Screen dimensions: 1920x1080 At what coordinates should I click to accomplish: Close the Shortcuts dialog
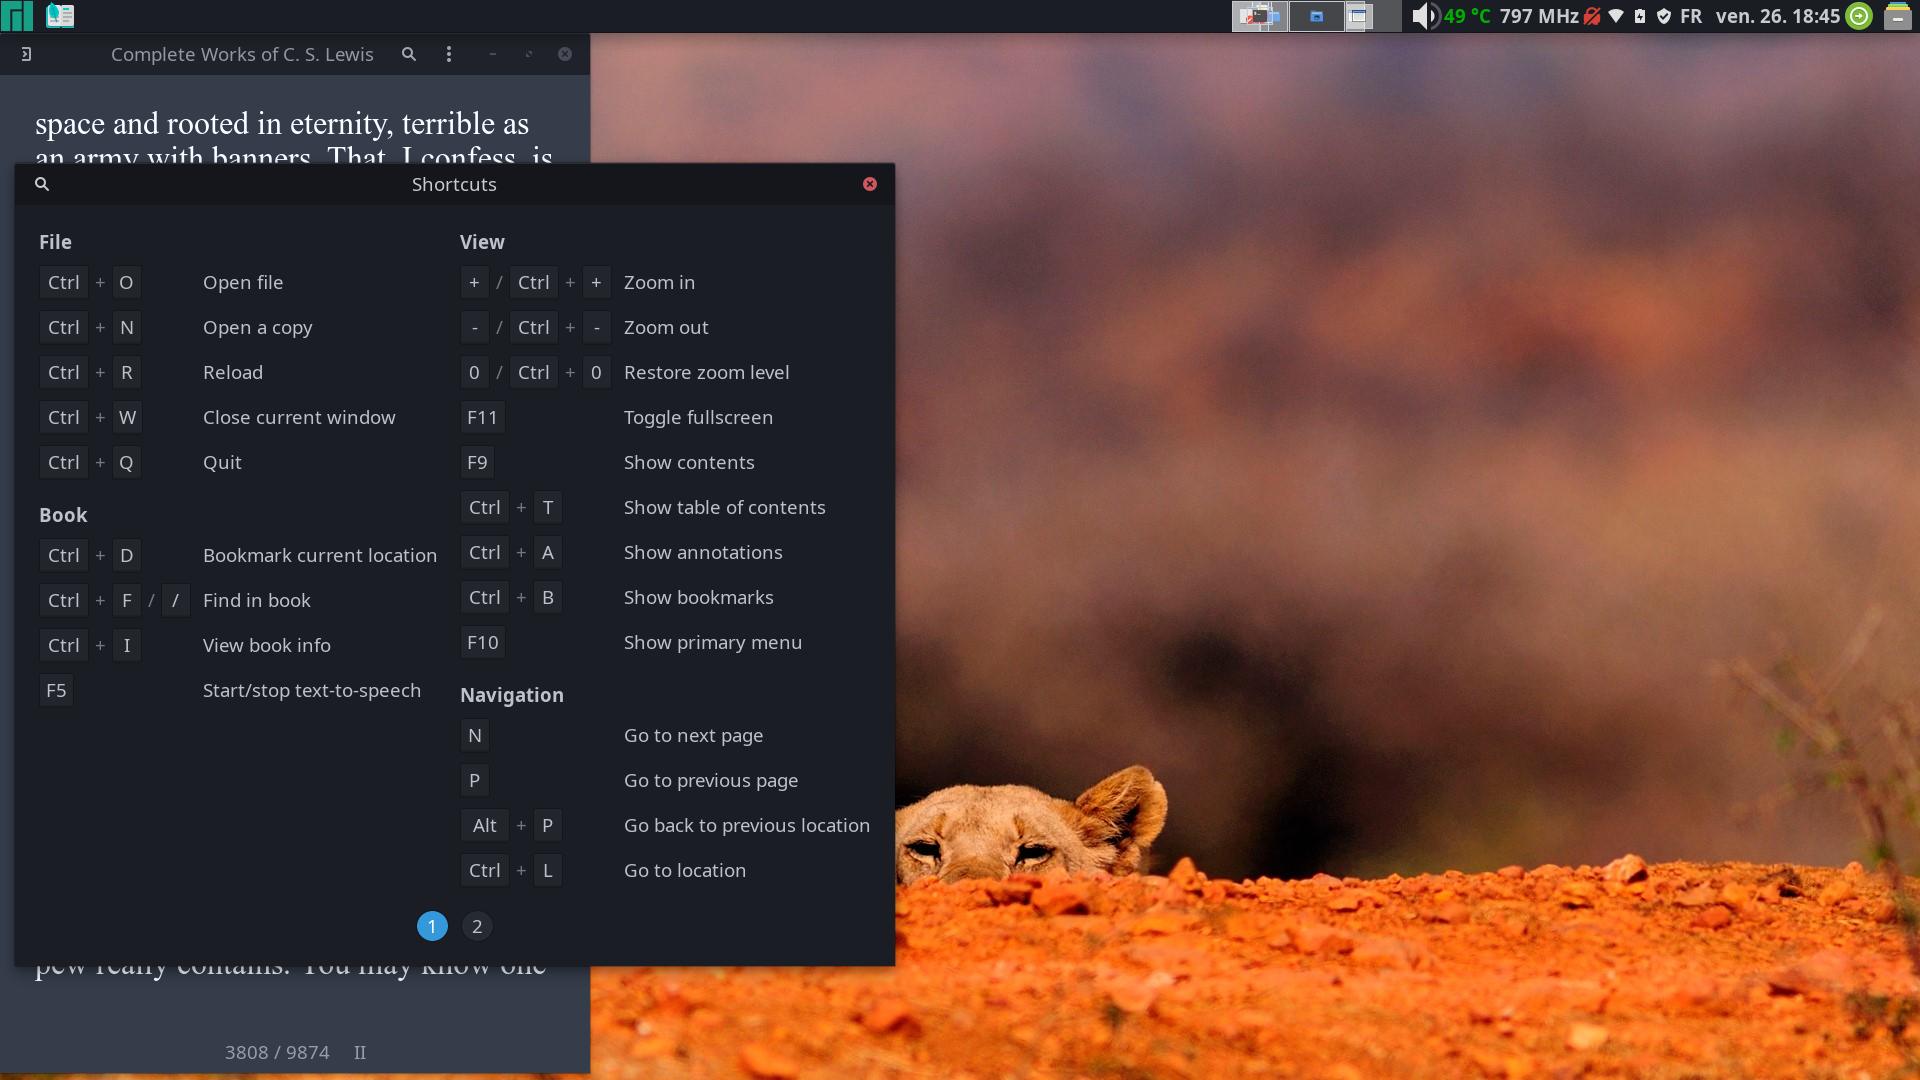[870, 184]
